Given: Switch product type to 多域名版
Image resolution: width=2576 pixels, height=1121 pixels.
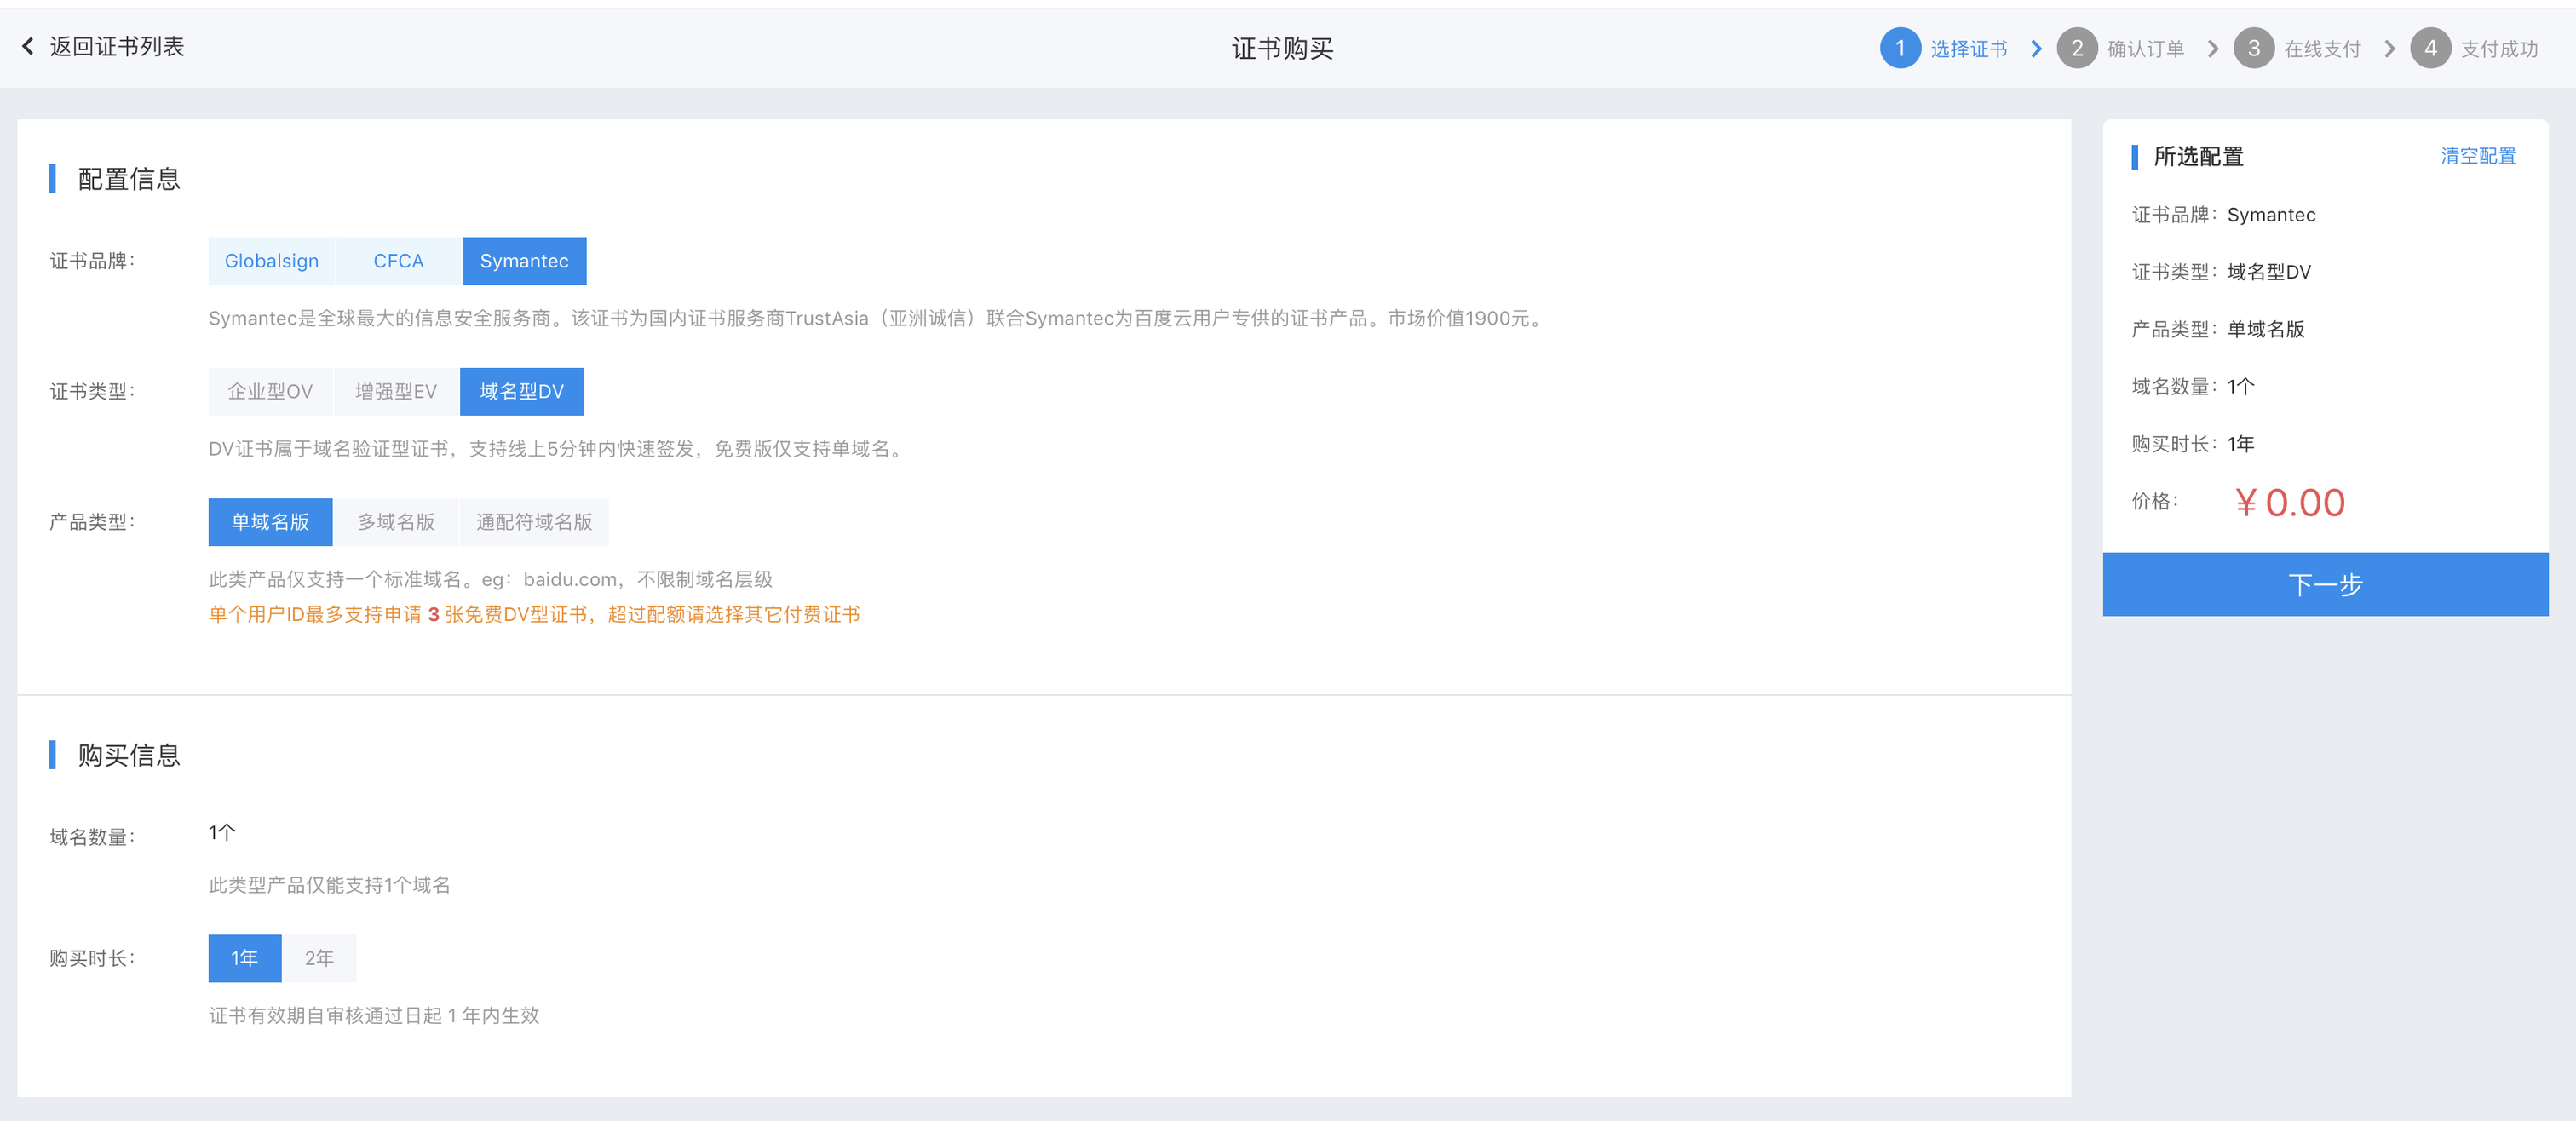Looking at the screenshot, I should pos(396,522).
